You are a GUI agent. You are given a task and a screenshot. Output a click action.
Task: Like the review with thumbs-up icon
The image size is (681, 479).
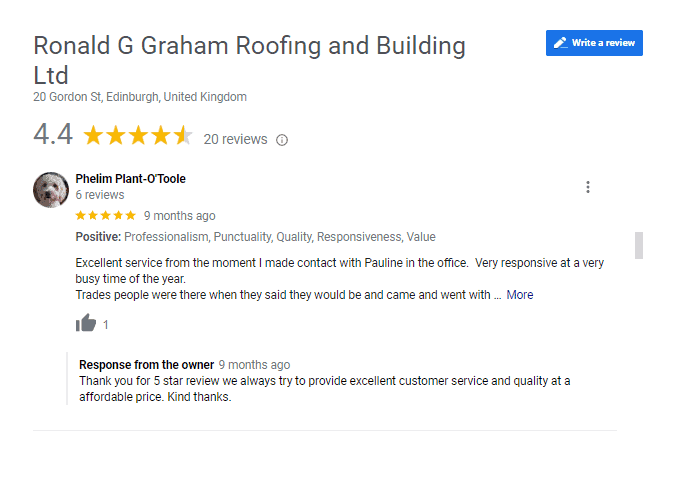click(x=86, y=323)
